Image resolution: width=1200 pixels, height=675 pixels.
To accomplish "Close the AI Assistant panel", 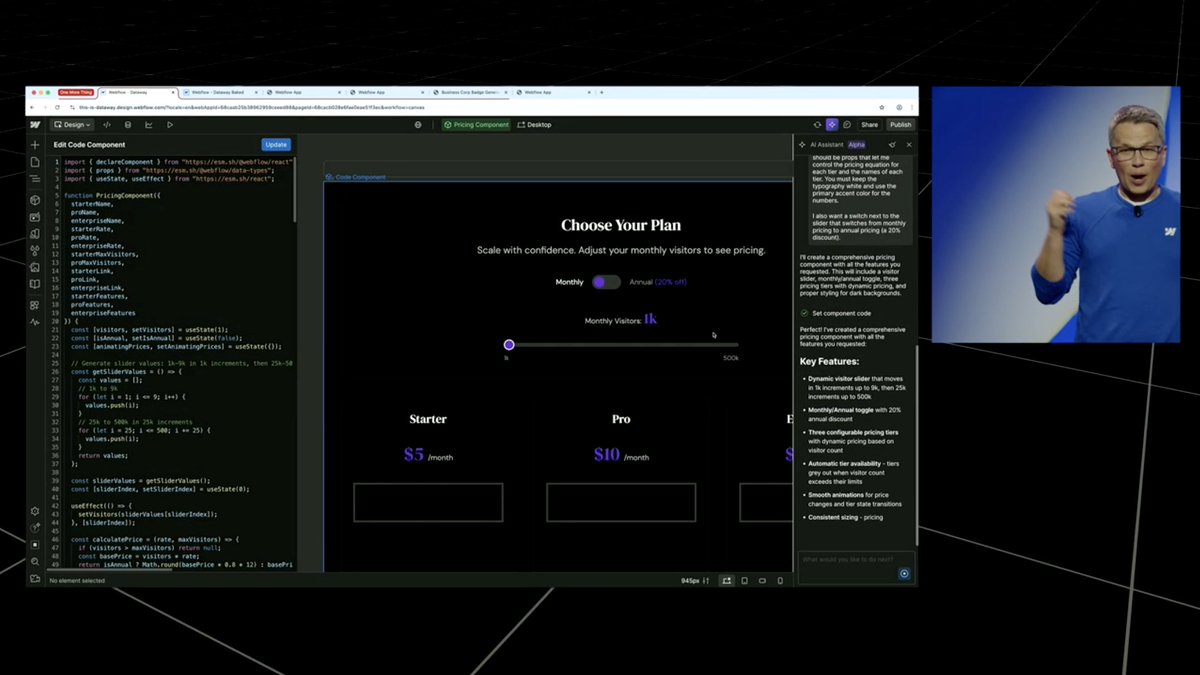I will pyautogui.click(x=909, y=145).
